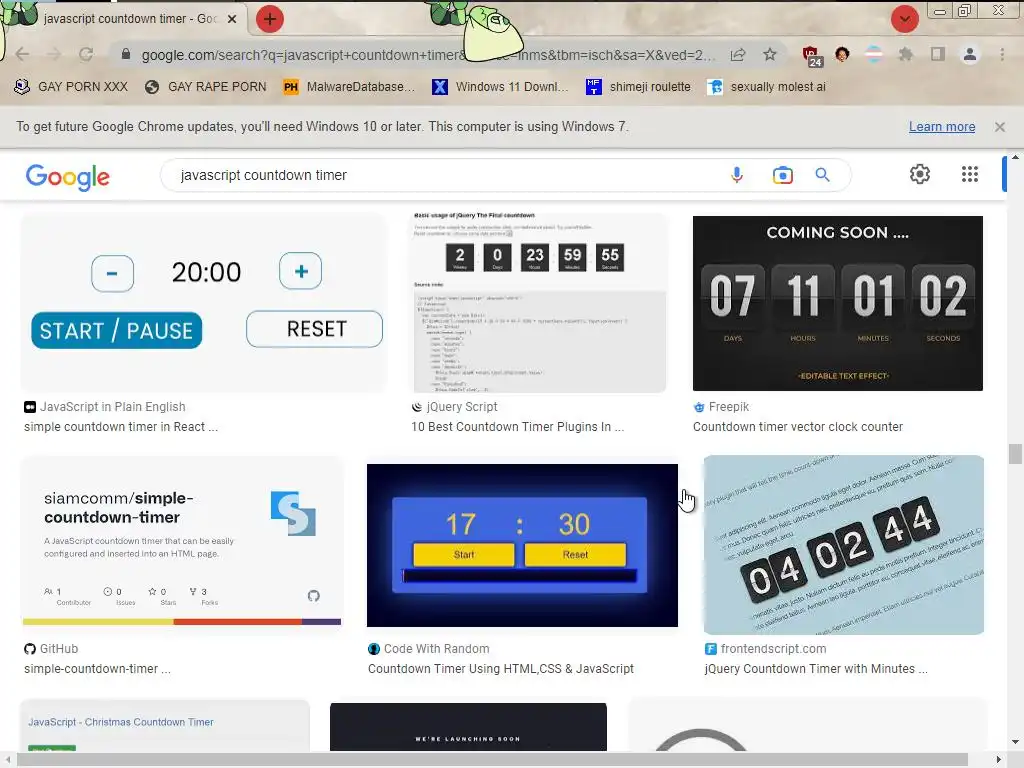This screenshot has width=1024, height=768.
Task: Open '10 Best Countdown Timer Plugins In ...' result
Action: point(517,426)
